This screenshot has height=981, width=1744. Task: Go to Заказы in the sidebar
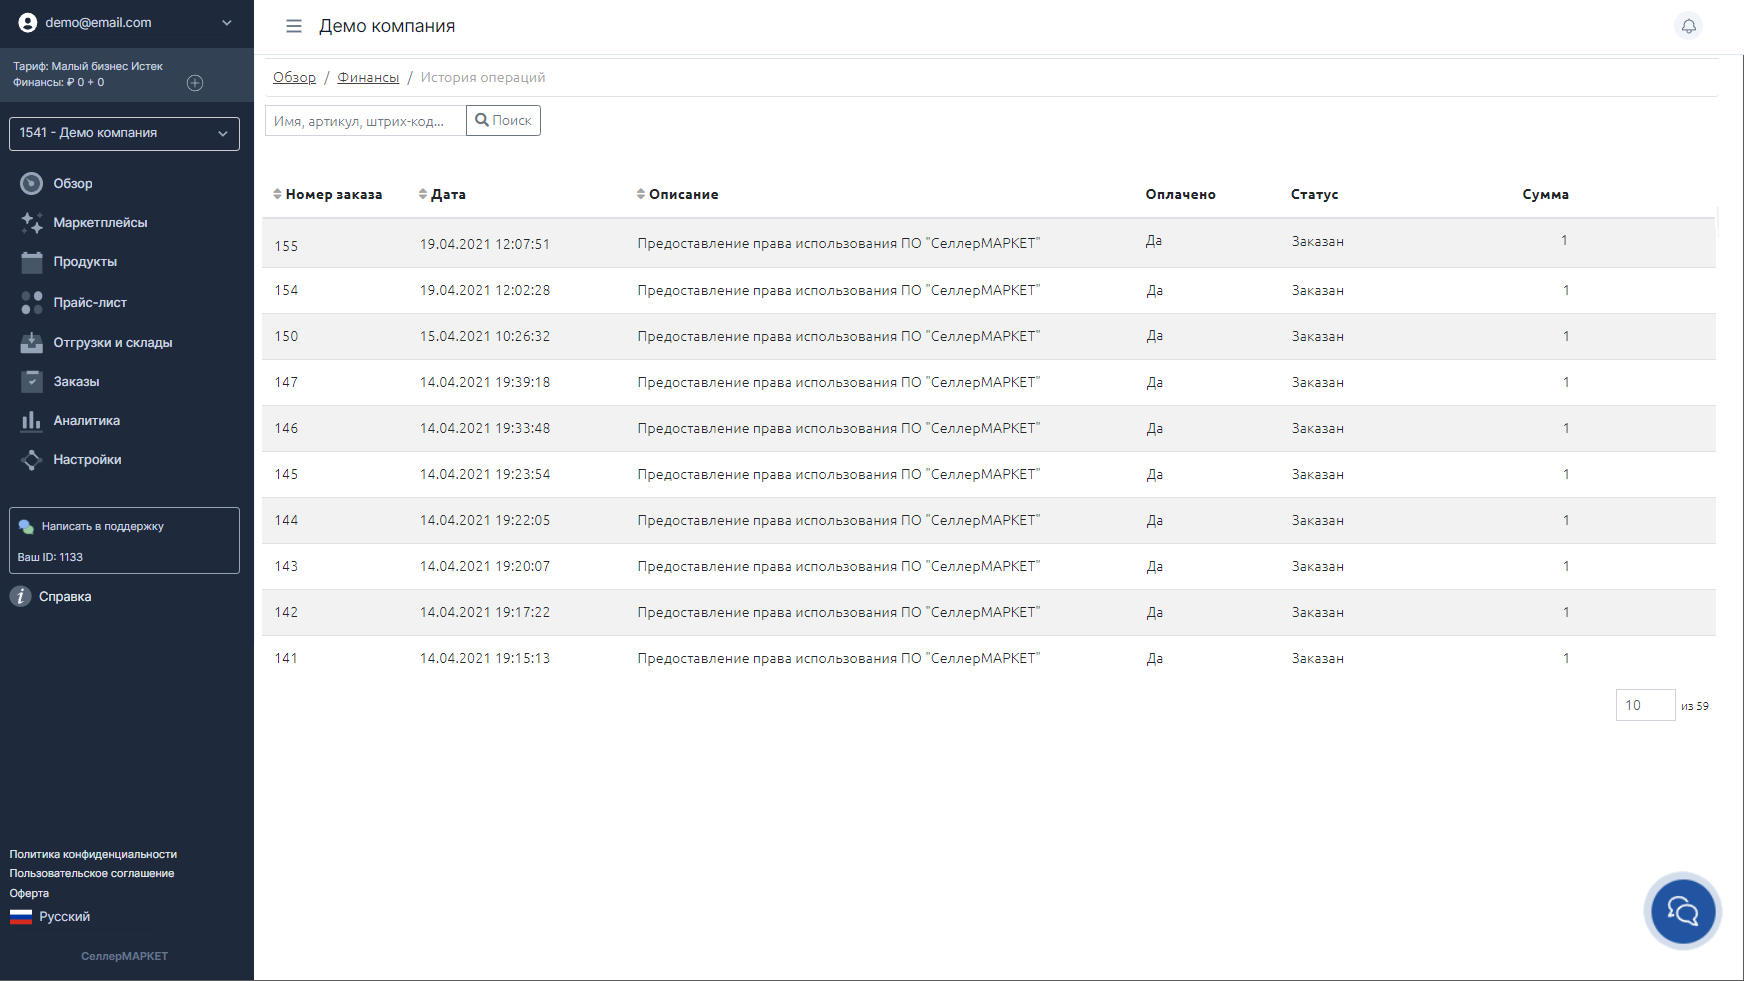tap(76, 382)
